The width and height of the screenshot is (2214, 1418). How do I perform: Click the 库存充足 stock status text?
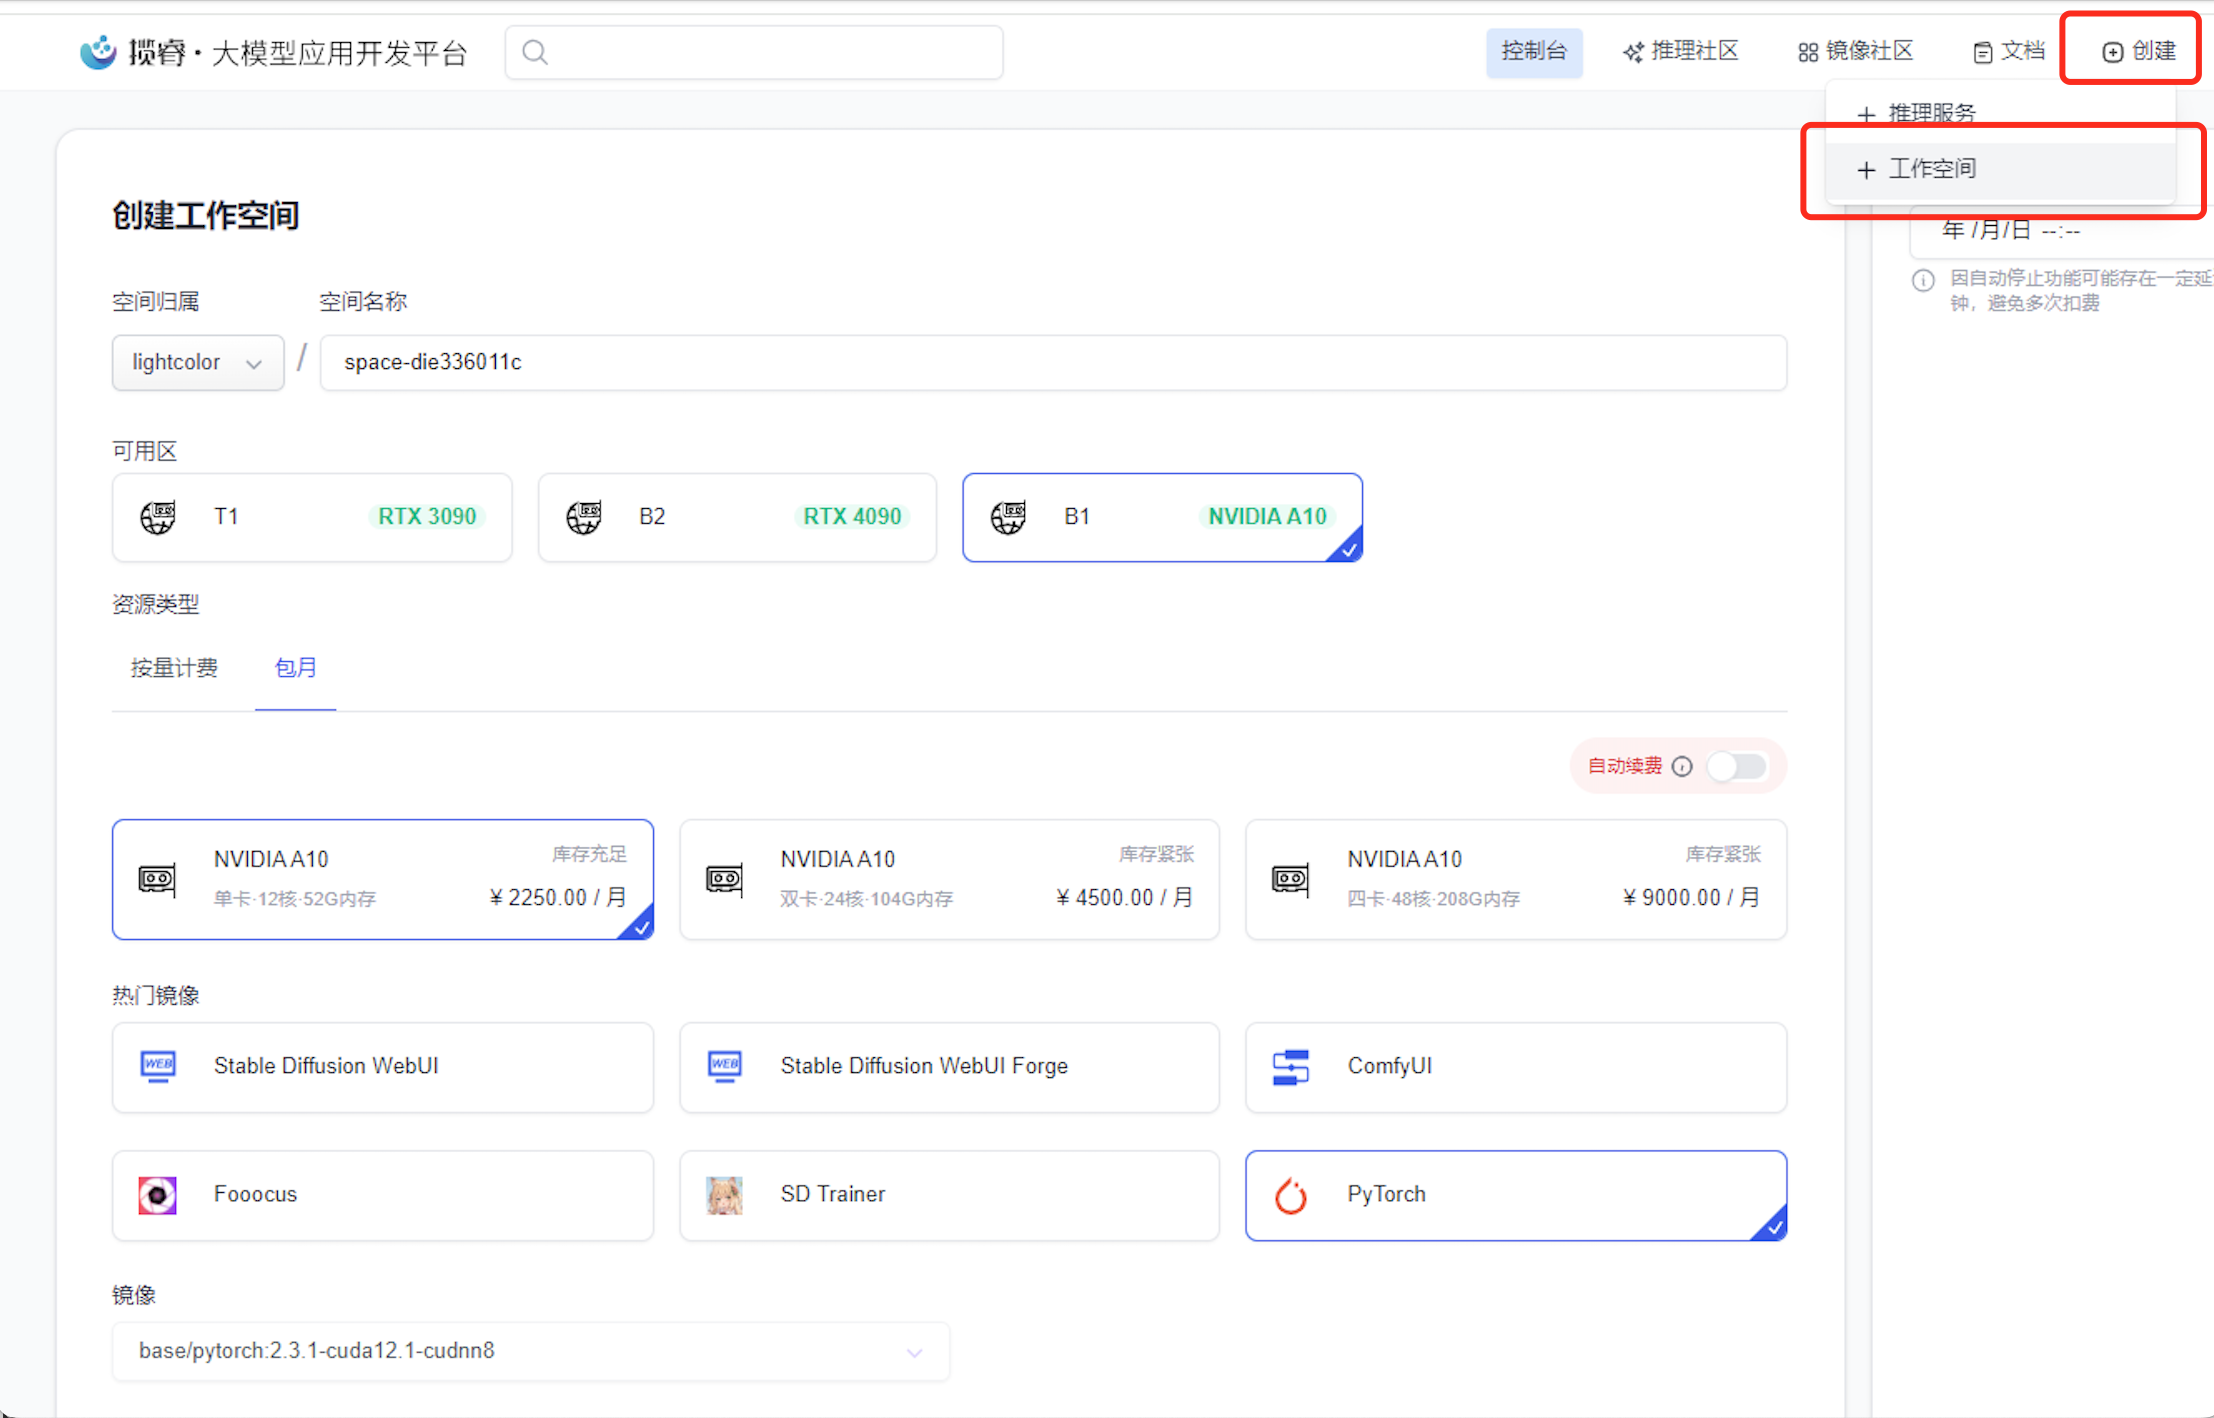589,854
